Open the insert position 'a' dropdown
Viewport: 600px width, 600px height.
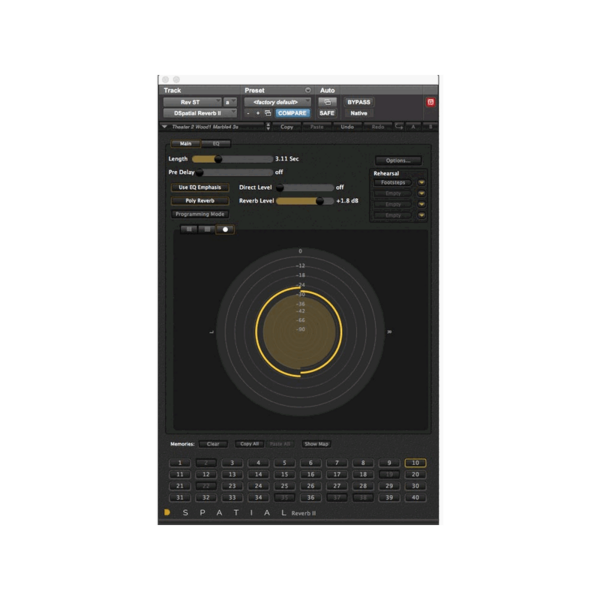click(230, 102)
